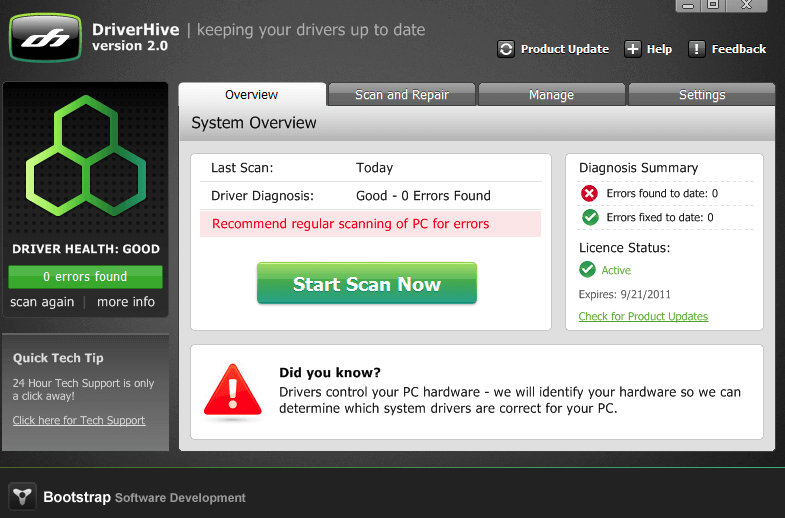The height and width of the screenshot is (518, 785).
Task: Click Check for Product Updates link
Action: coord(643,316)
